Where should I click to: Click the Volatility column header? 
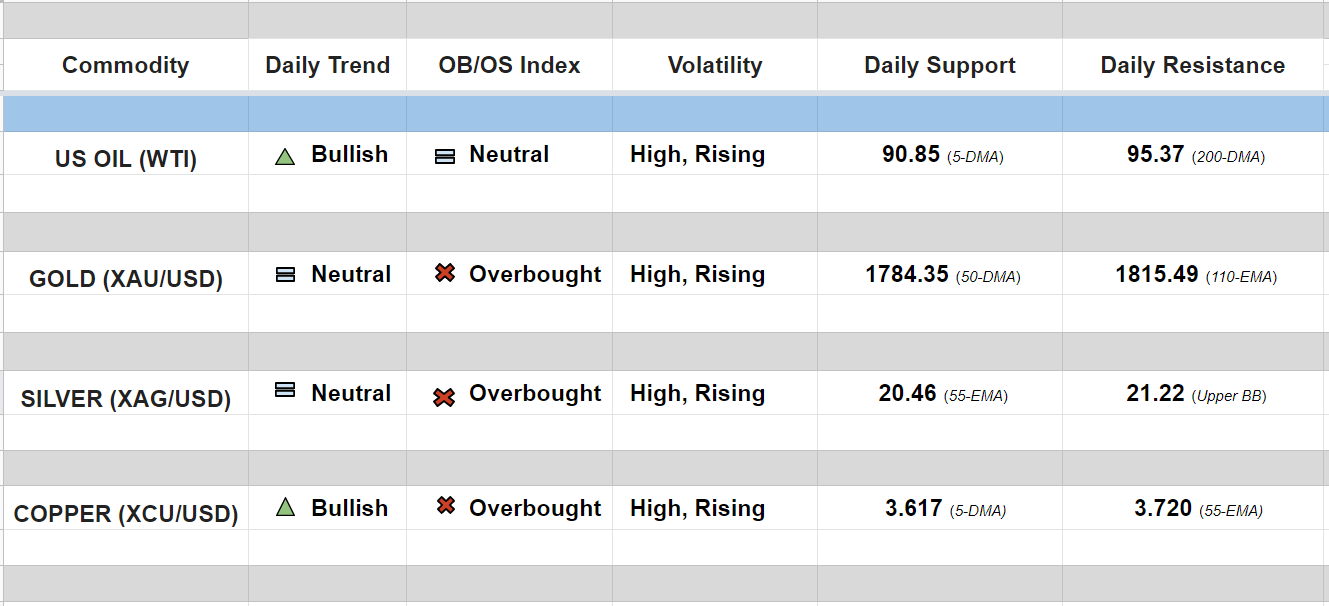(x=714, y=66)
